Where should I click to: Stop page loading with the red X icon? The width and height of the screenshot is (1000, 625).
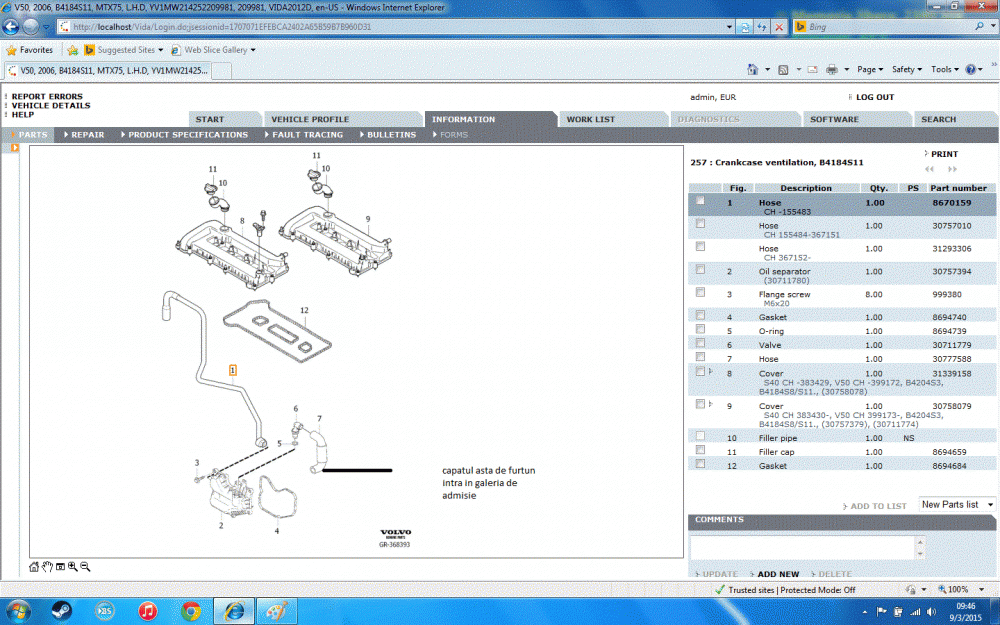pos(779,27)
